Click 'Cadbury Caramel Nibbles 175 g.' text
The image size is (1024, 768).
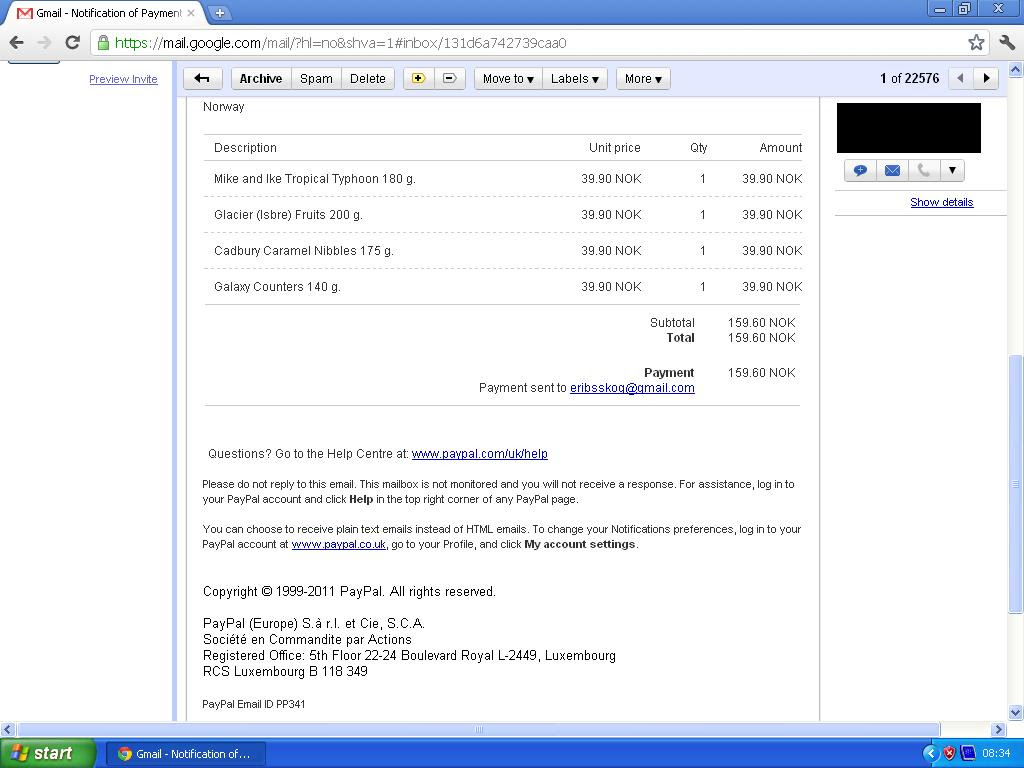click(x=304, y=251)
